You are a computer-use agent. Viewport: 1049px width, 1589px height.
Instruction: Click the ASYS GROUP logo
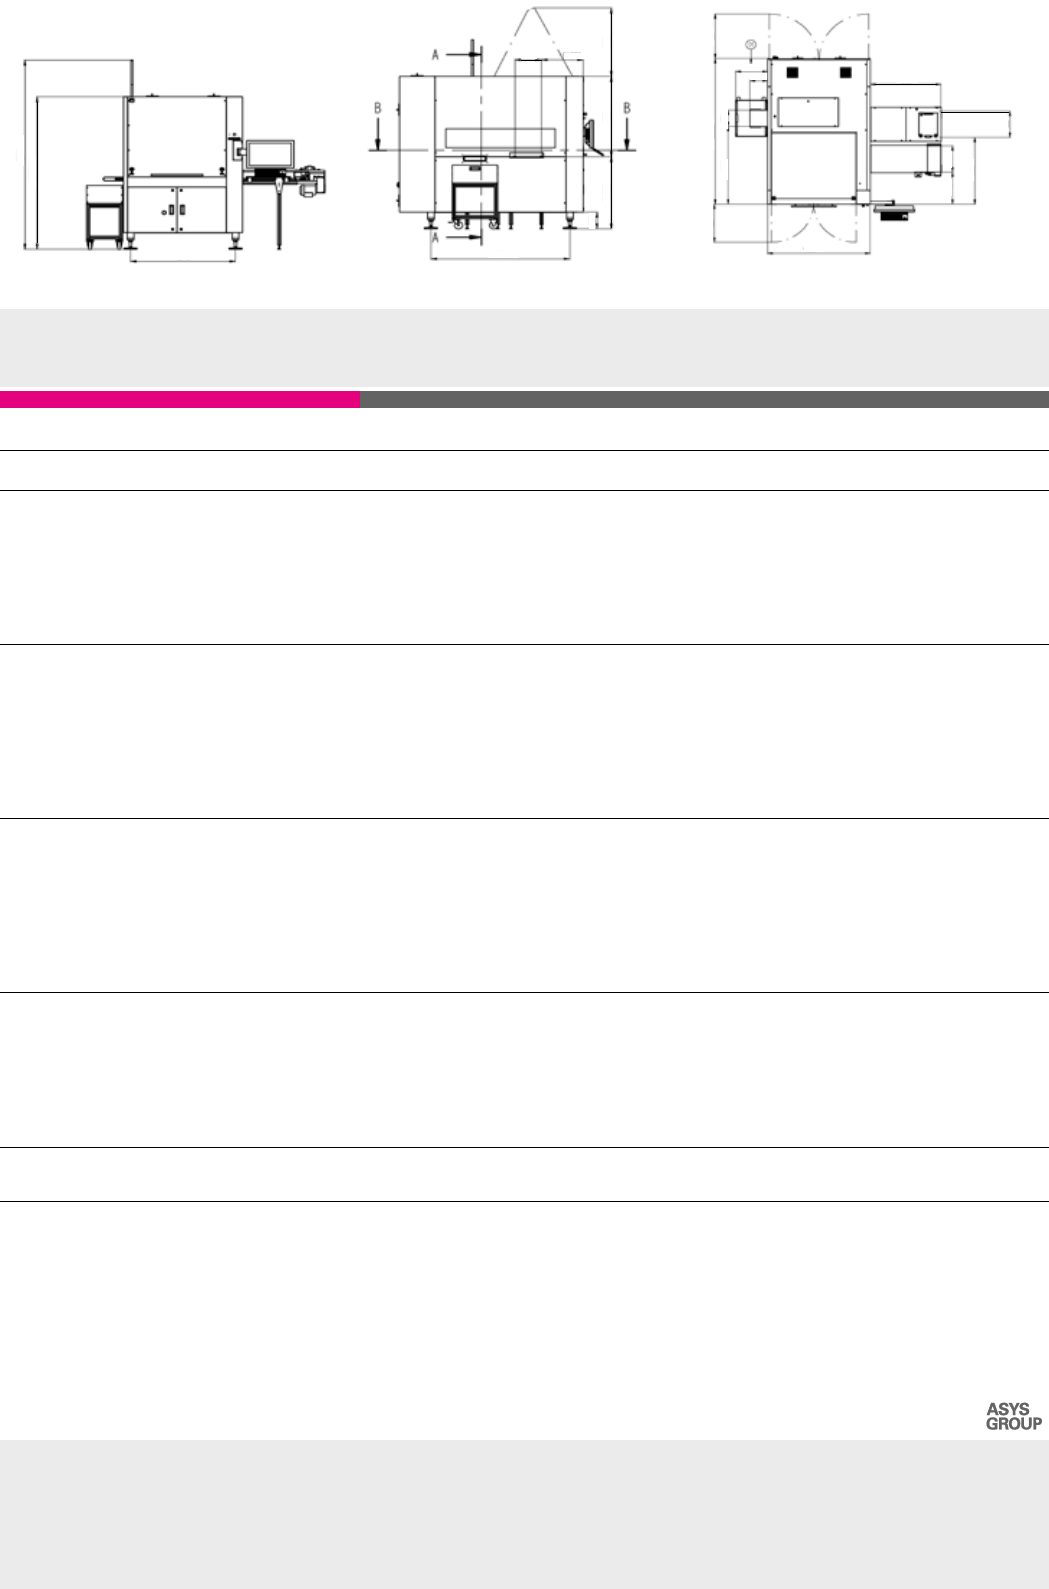pos(1013,1416)
